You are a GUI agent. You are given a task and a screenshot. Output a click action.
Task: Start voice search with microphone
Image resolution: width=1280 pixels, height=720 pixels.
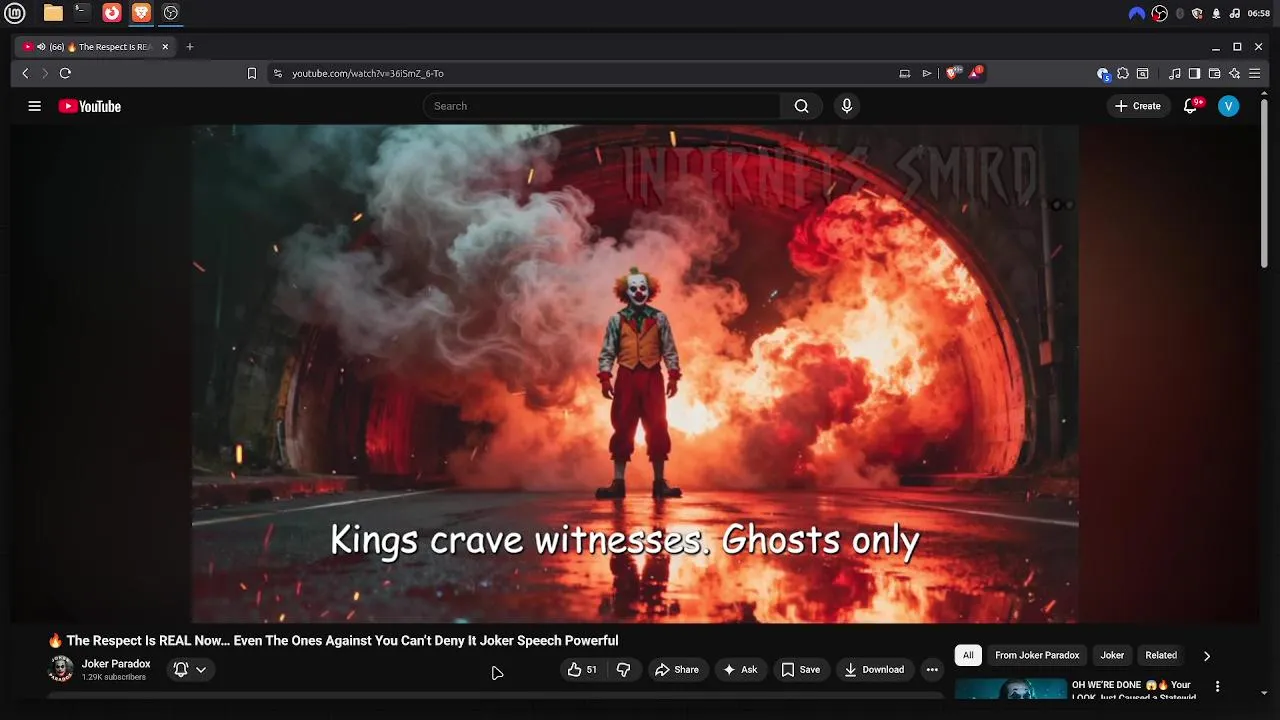pos(847,106)
